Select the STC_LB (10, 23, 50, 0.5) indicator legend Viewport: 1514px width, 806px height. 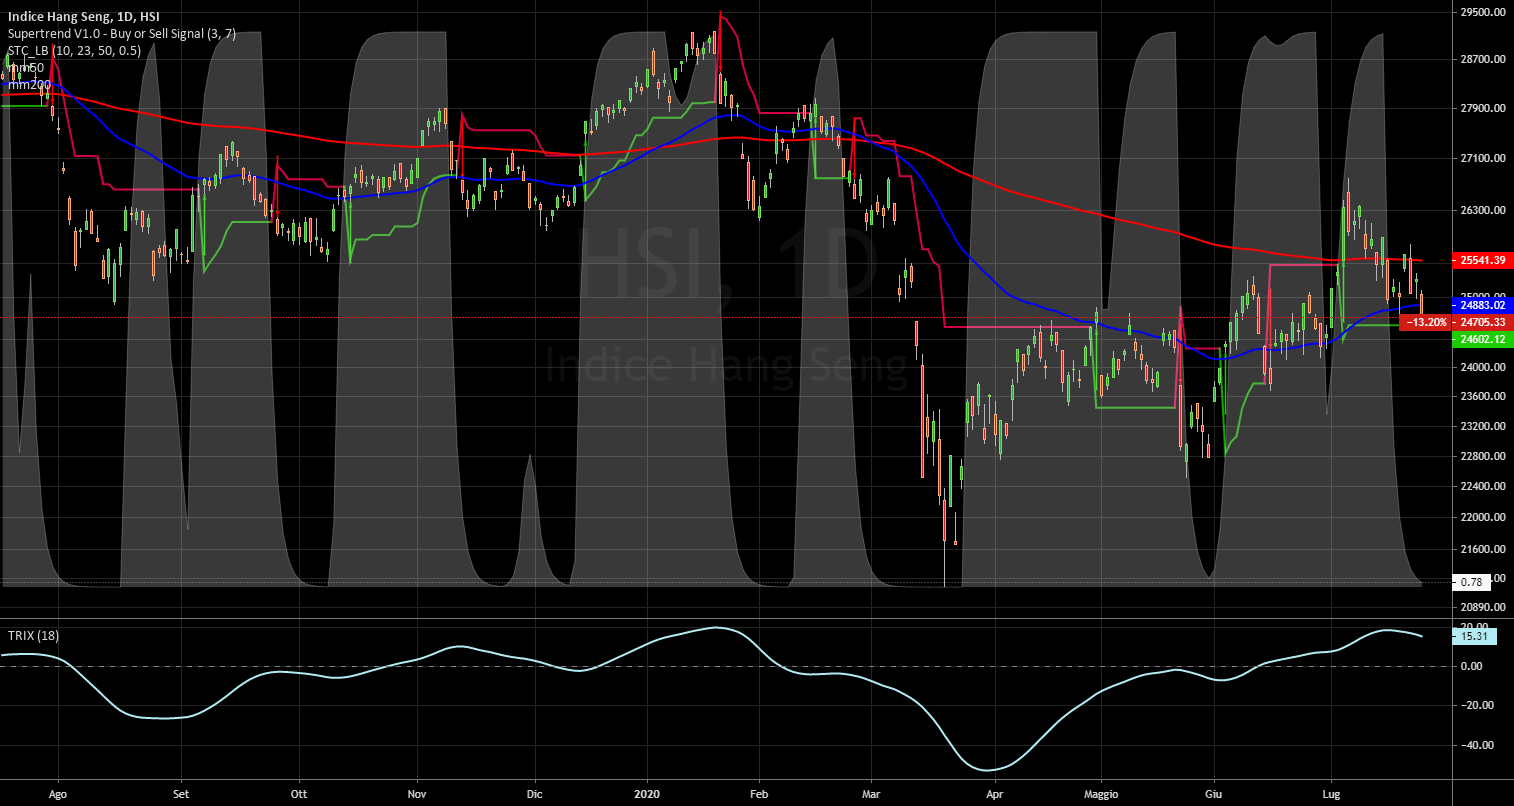[74, 51]
